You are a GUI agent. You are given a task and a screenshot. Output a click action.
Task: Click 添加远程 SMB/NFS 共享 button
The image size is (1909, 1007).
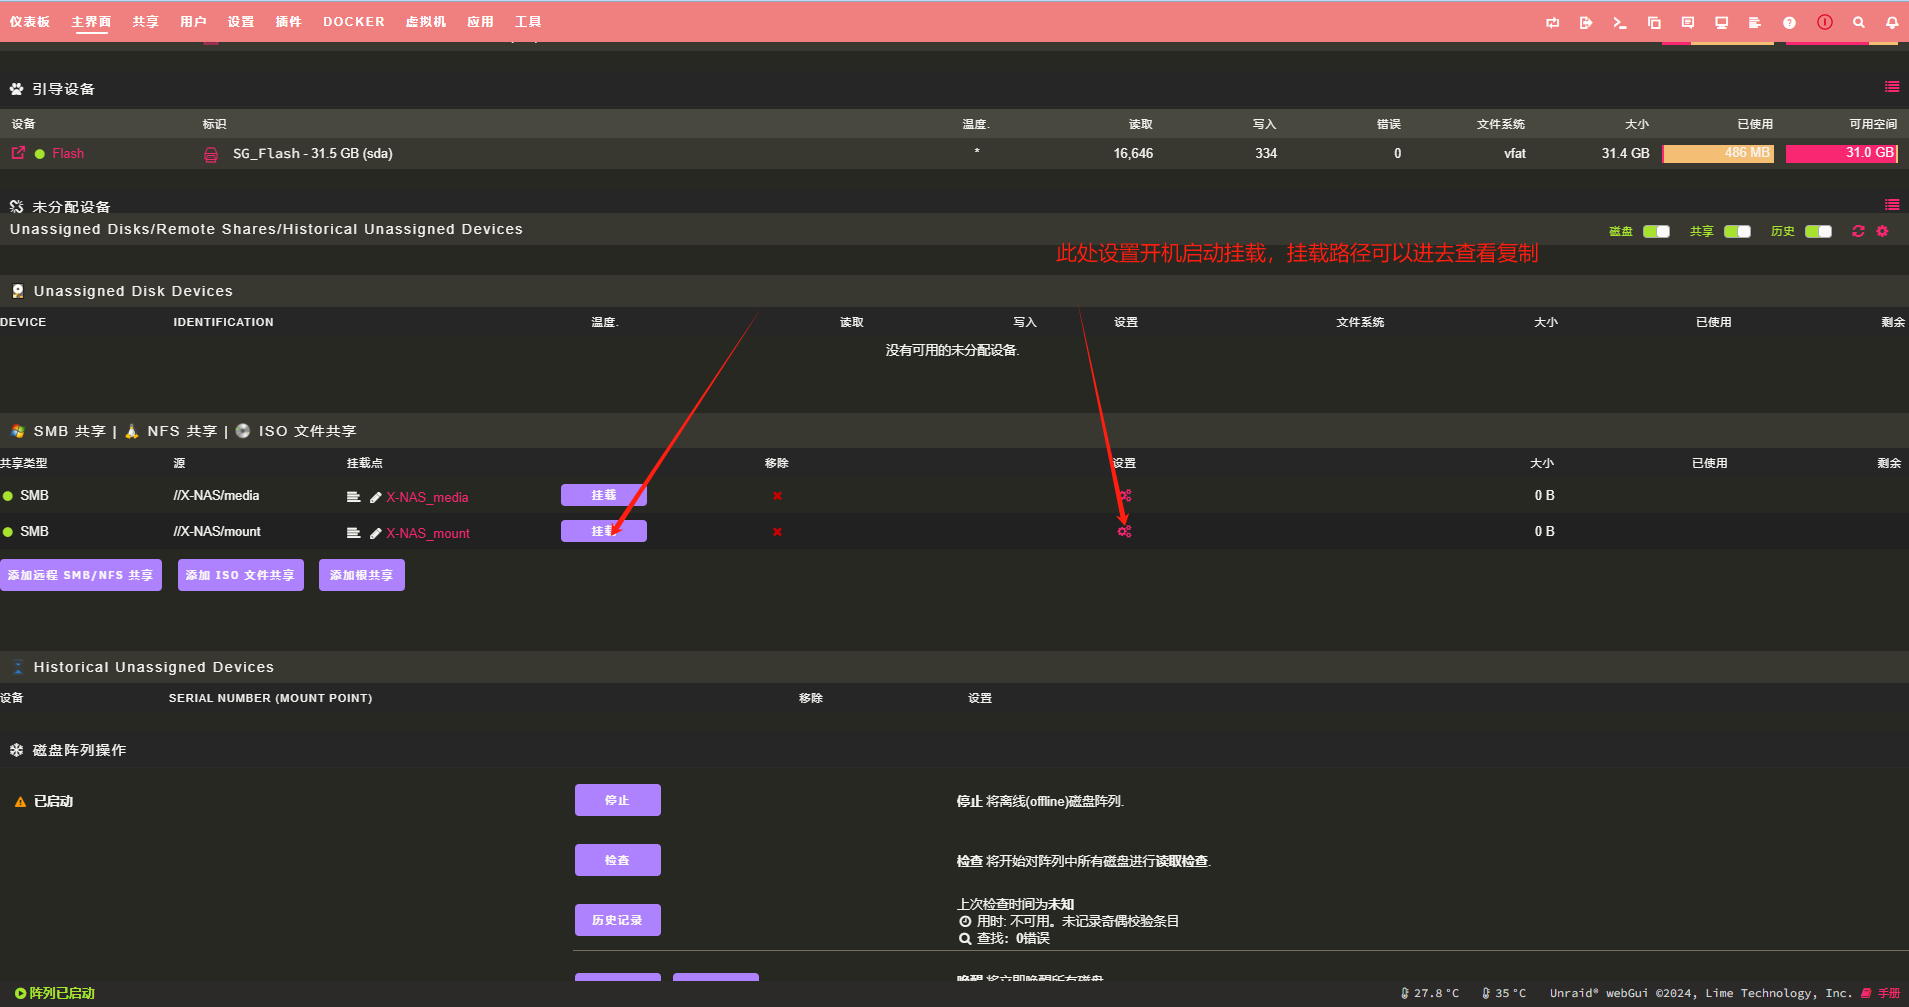tap(80, 575)
